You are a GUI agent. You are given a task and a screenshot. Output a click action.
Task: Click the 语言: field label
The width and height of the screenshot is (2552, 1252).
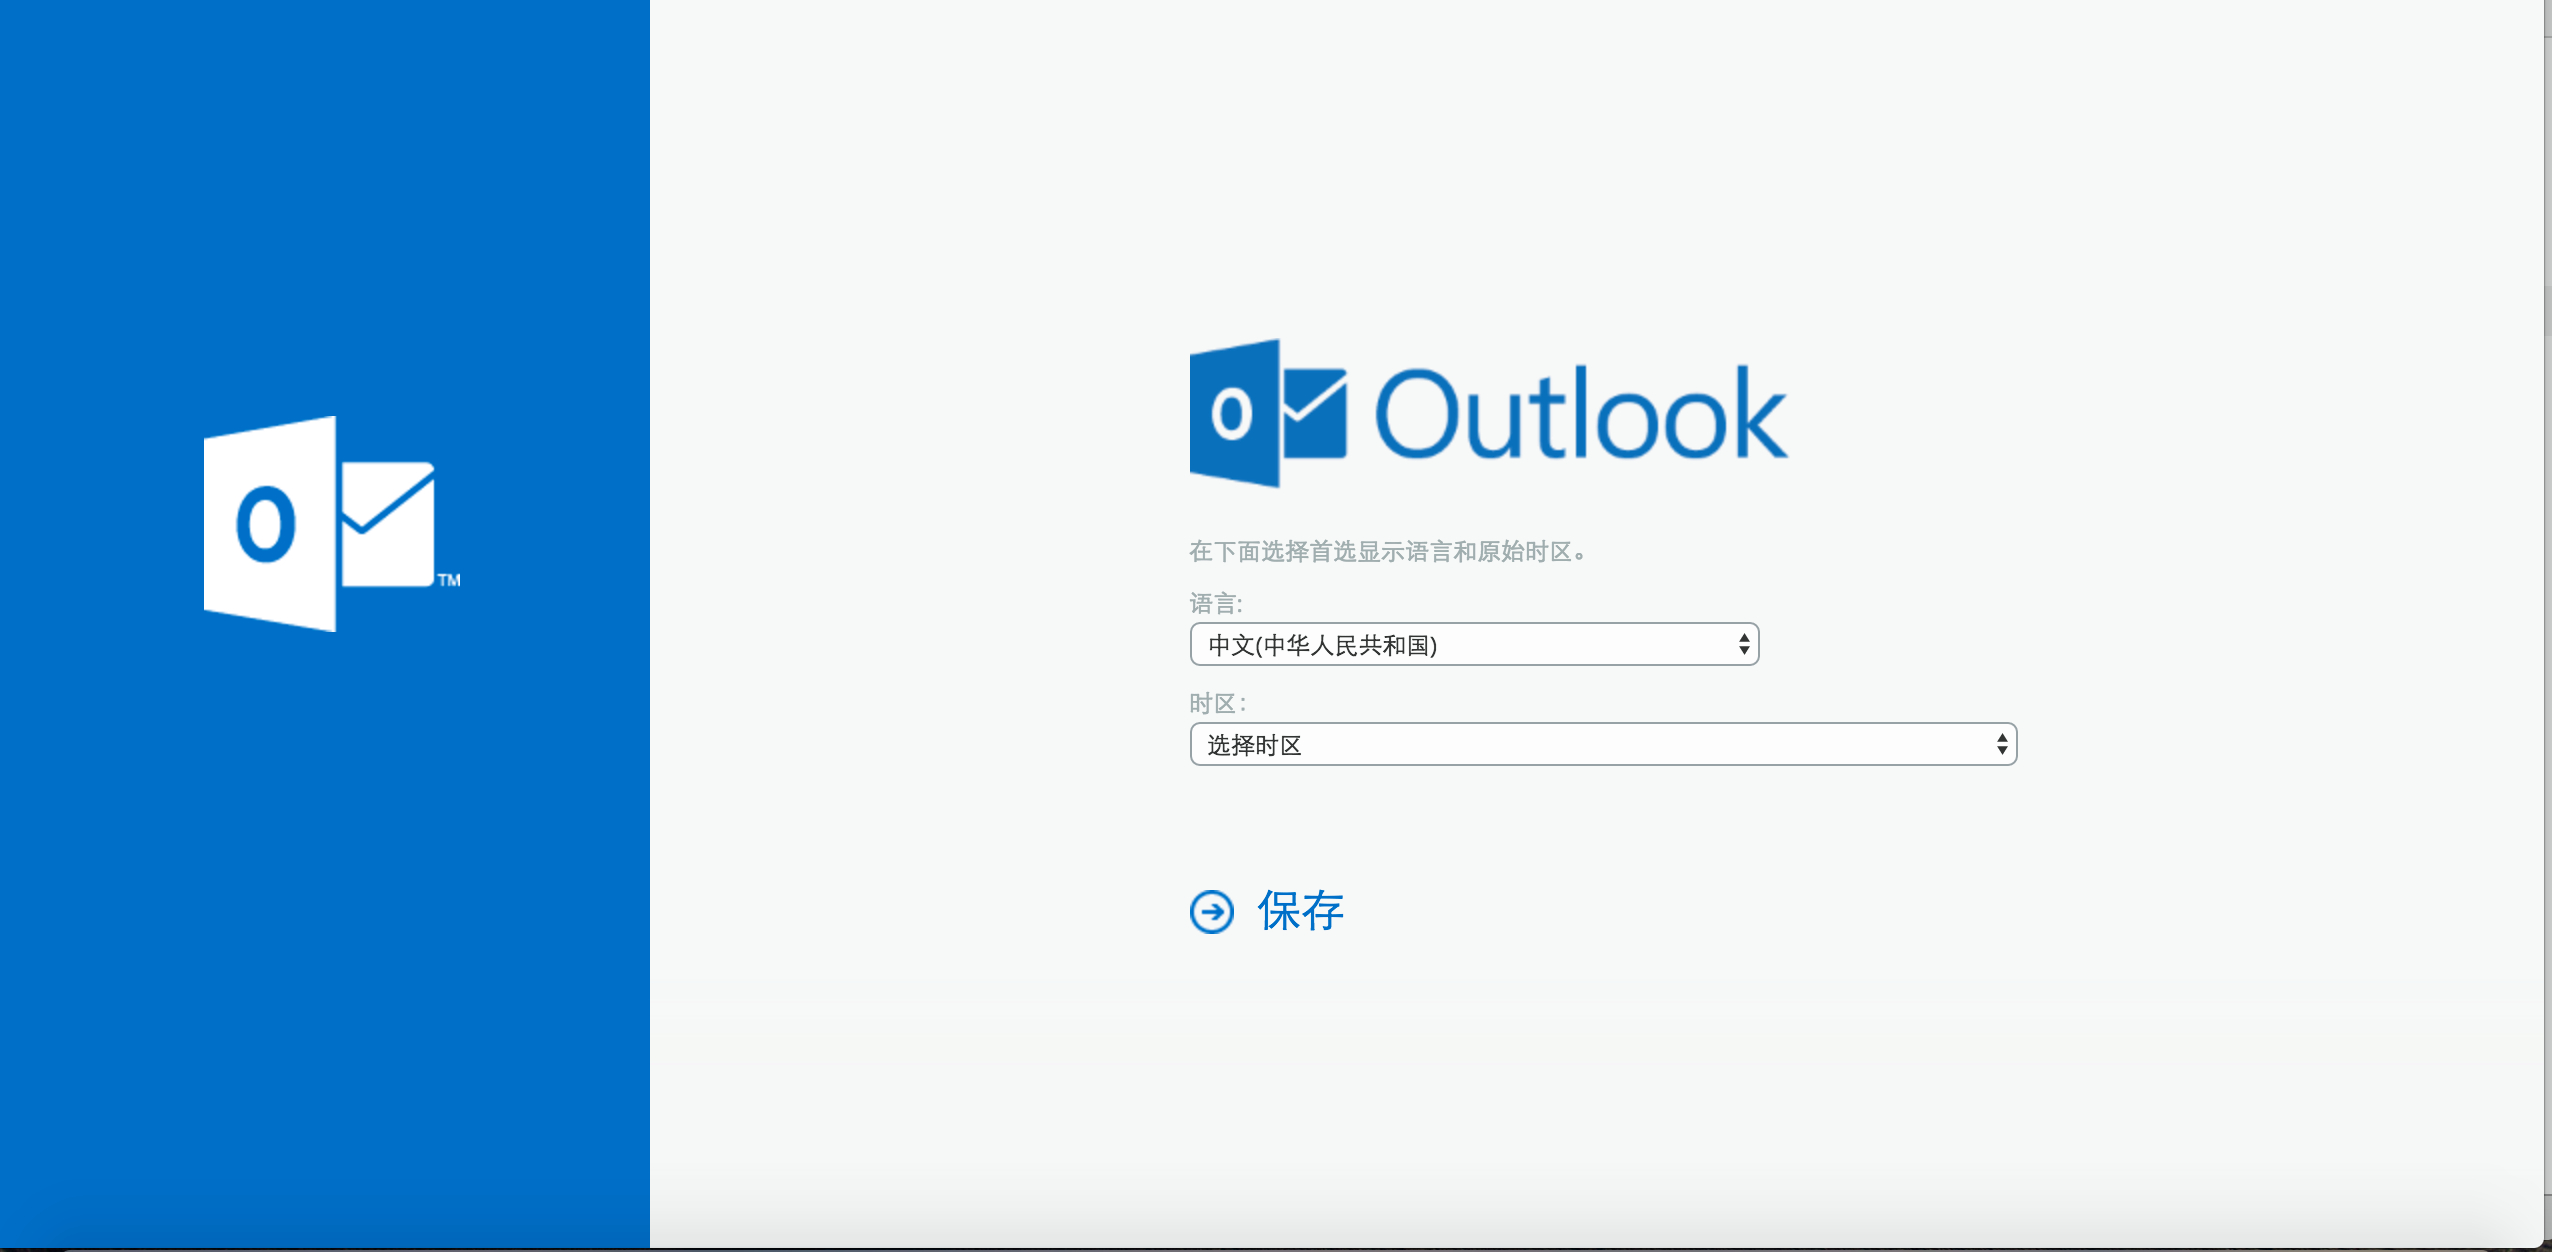(1216, 604)
